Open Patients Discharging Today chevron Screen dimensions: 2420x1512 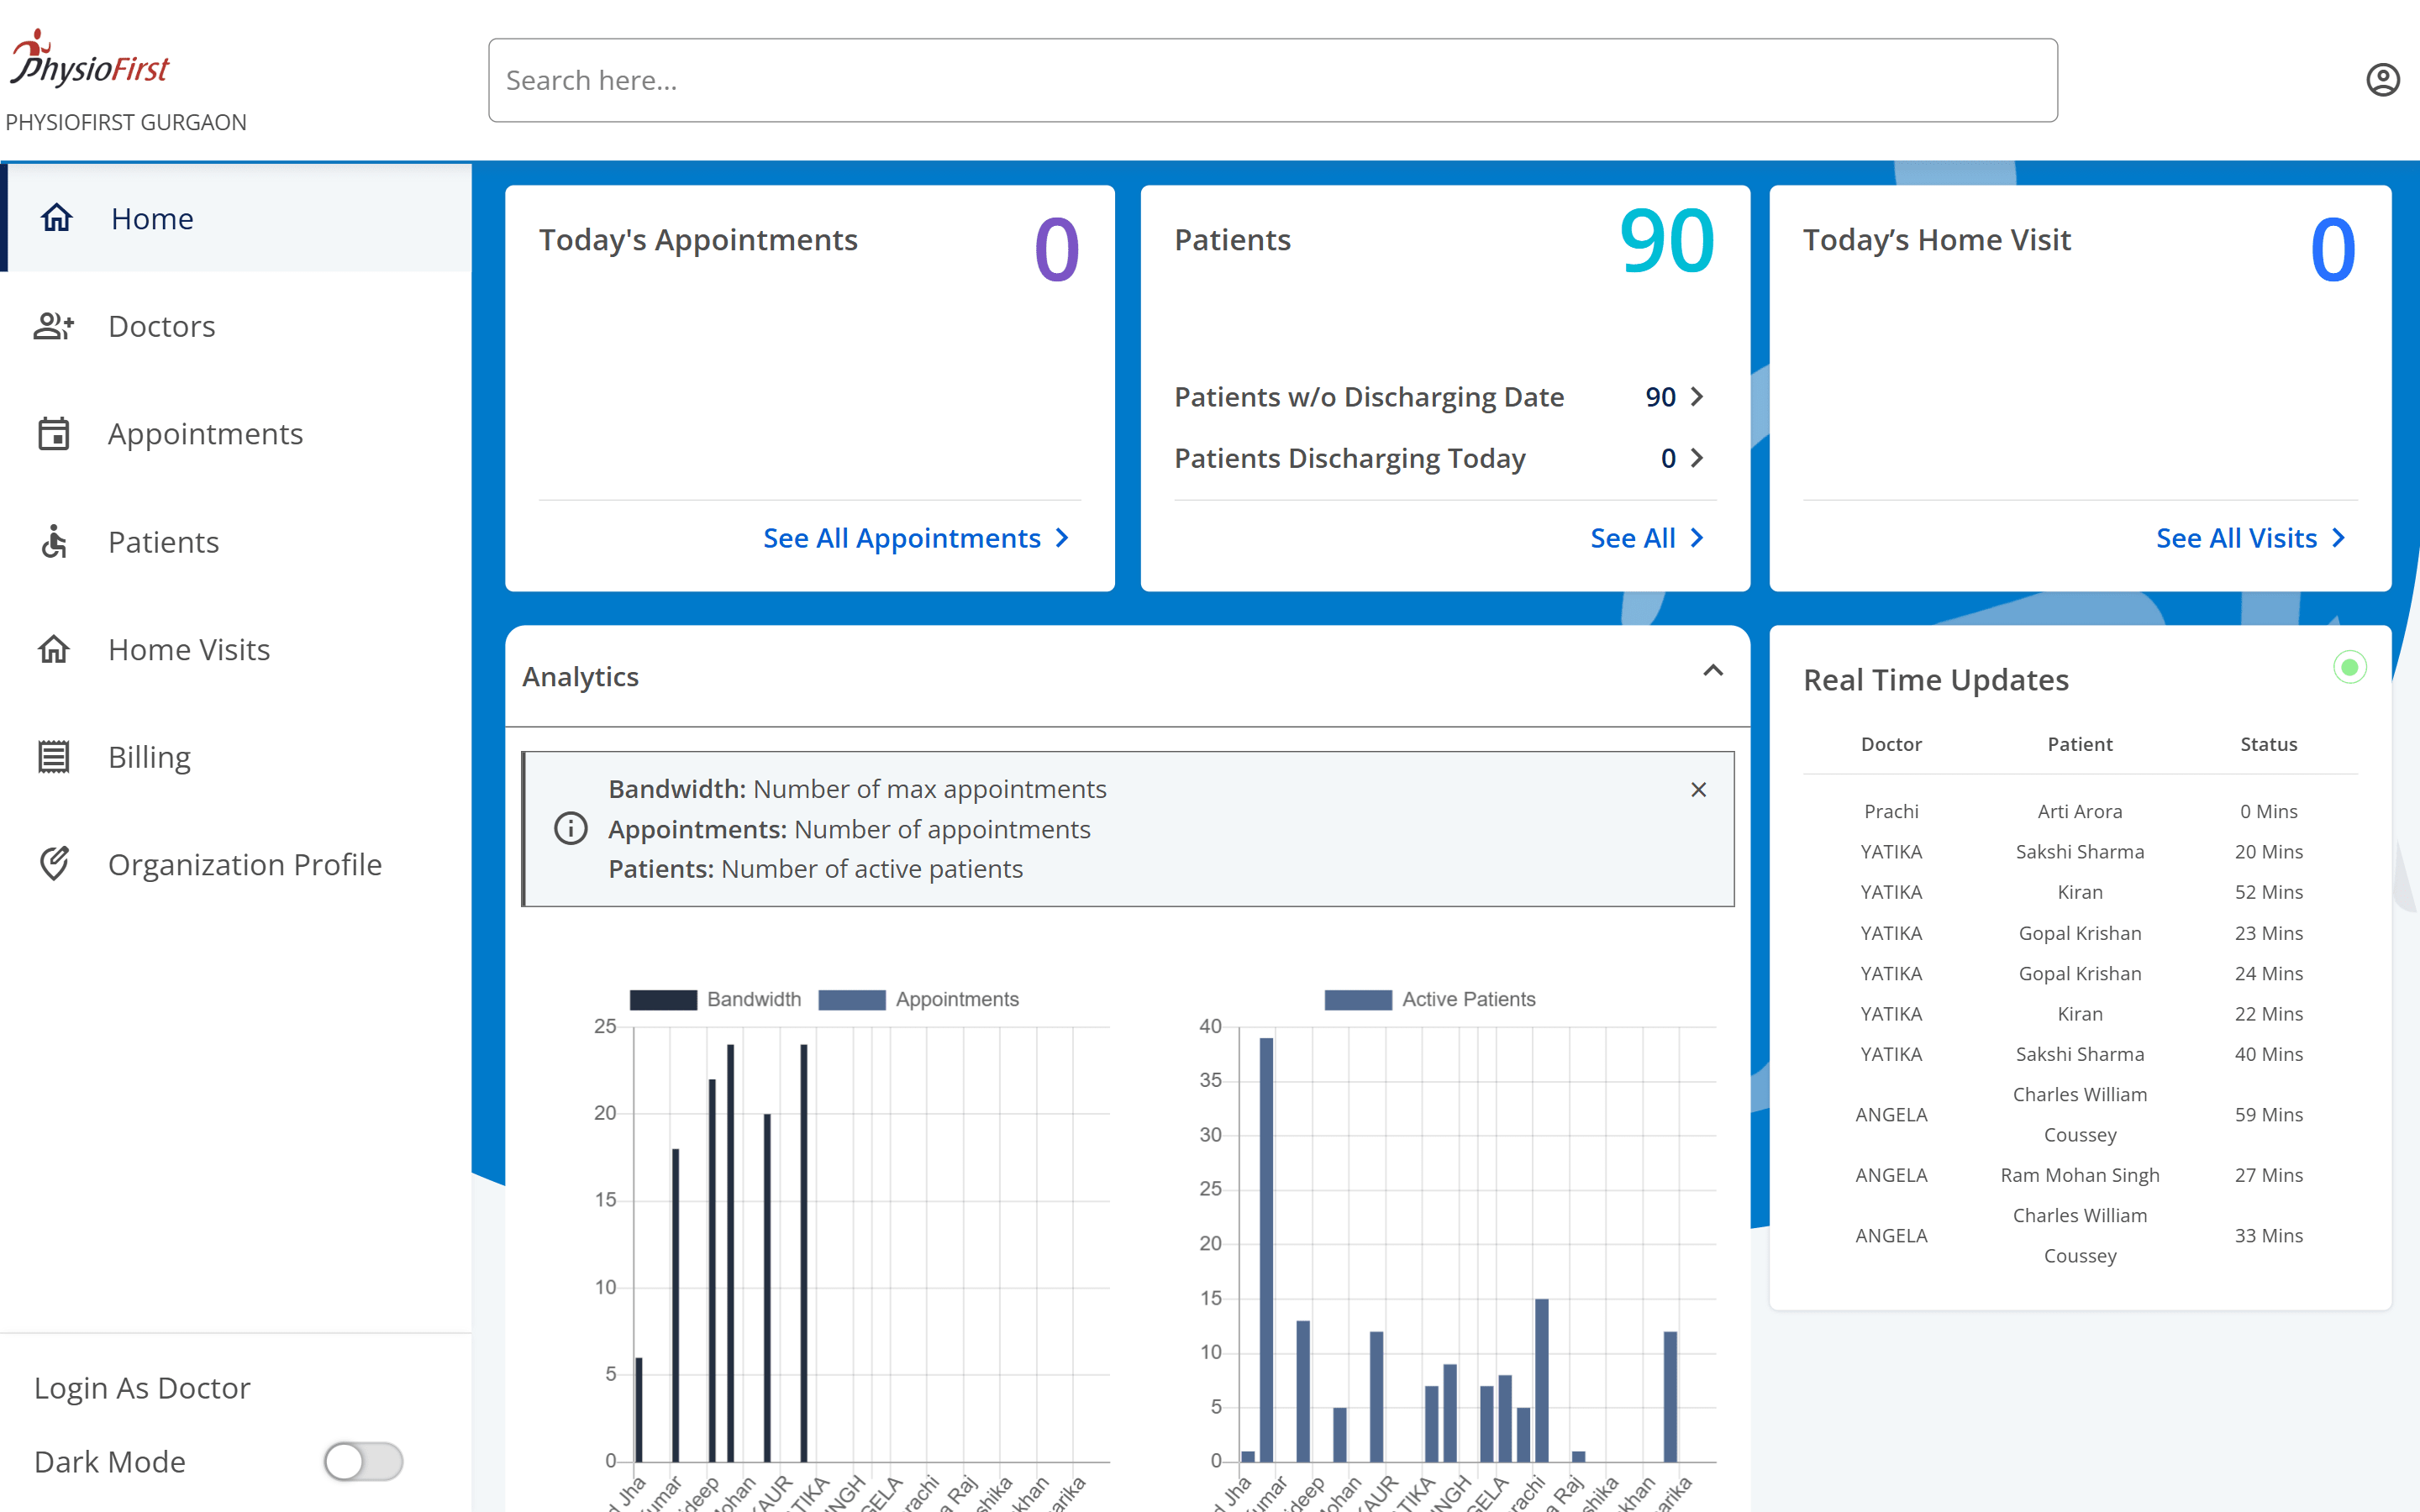(x=1697, y=458)
